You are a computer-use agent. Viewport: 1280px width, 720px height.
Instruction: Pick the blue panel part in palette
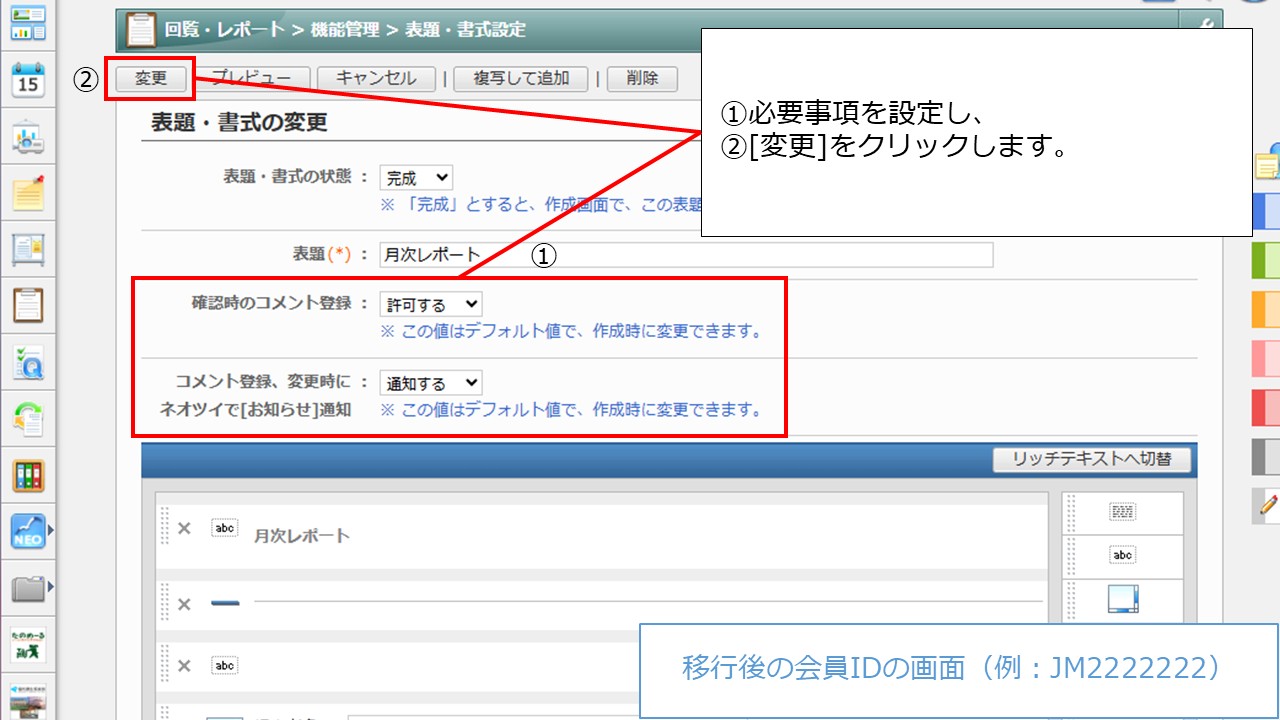1123,599
